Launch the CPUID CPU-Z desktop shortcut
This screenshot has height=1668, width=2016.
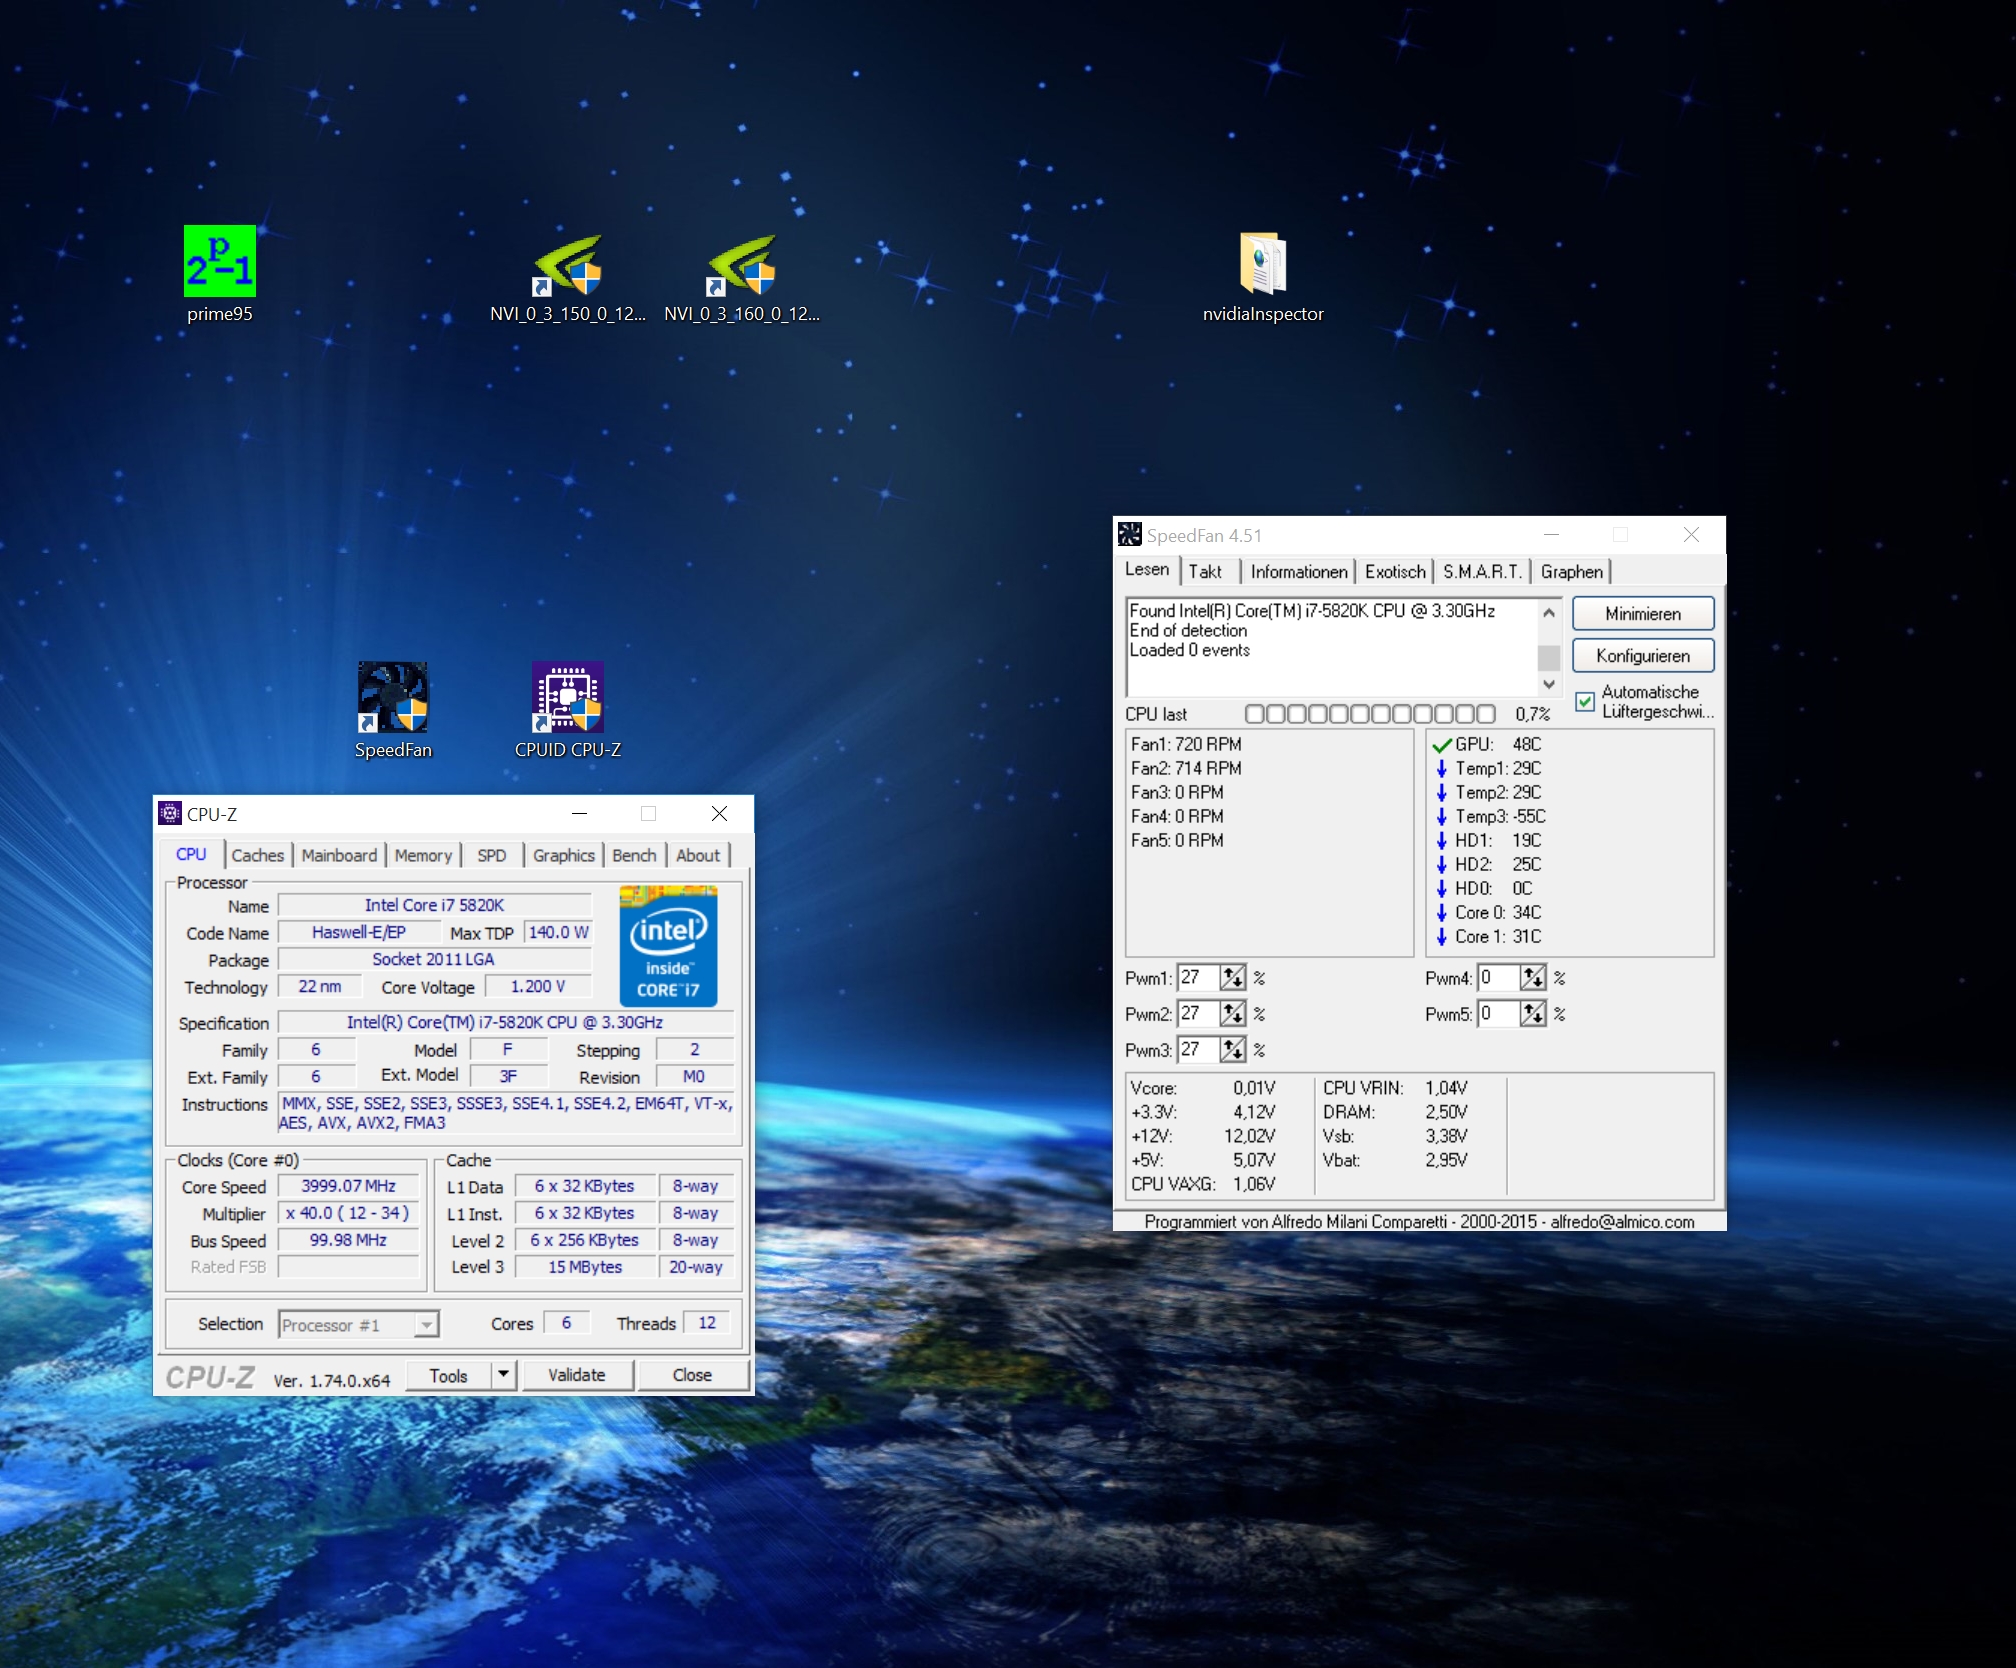point(567,698)
